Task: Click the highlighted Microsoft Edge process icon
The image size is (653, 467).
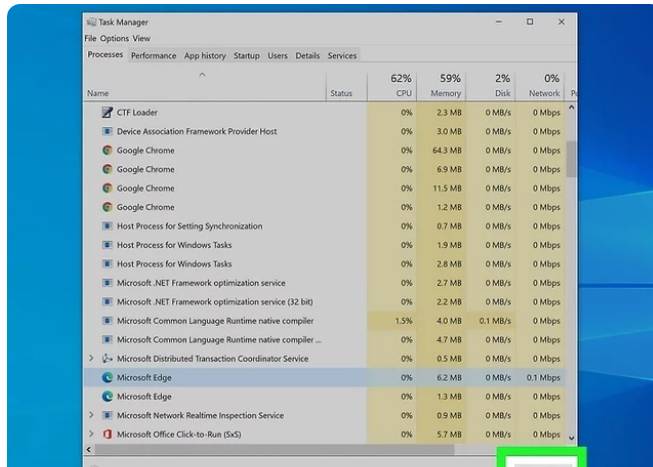Action: click(107, 378)
